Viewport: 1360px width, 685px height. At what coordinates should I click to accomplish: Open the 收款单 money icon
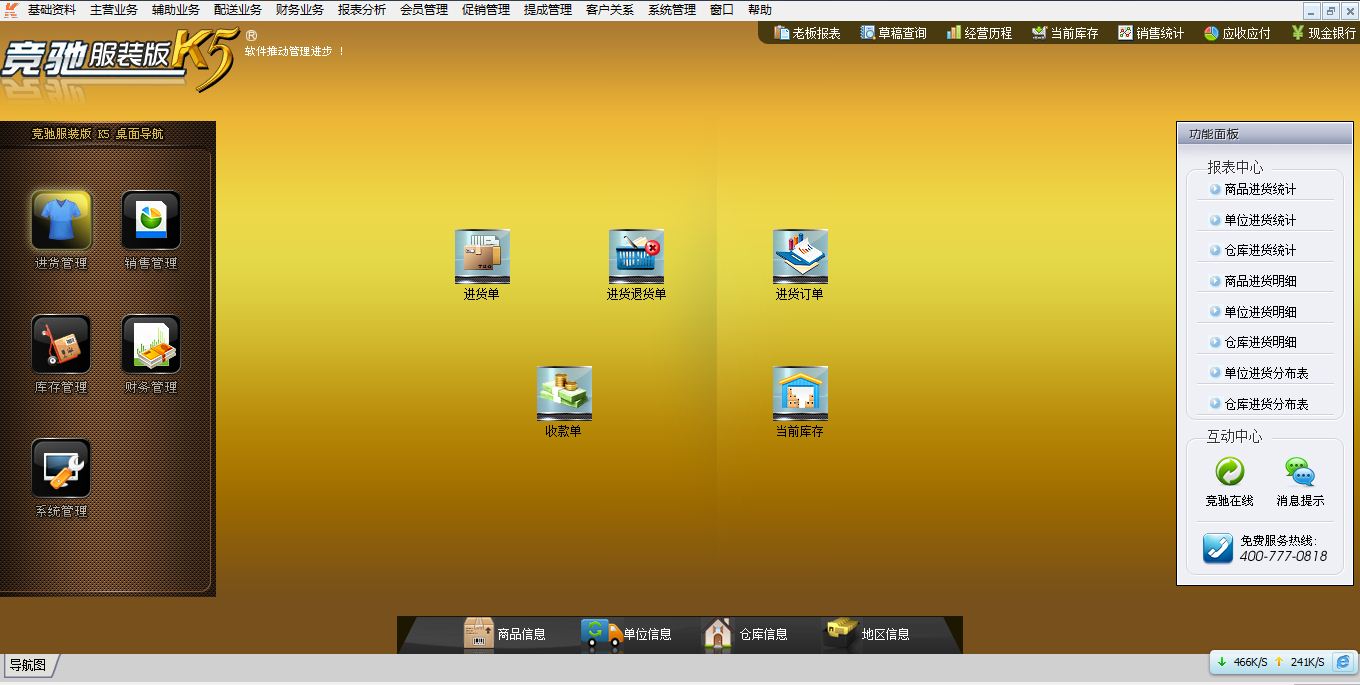click(x=564, y=393)
